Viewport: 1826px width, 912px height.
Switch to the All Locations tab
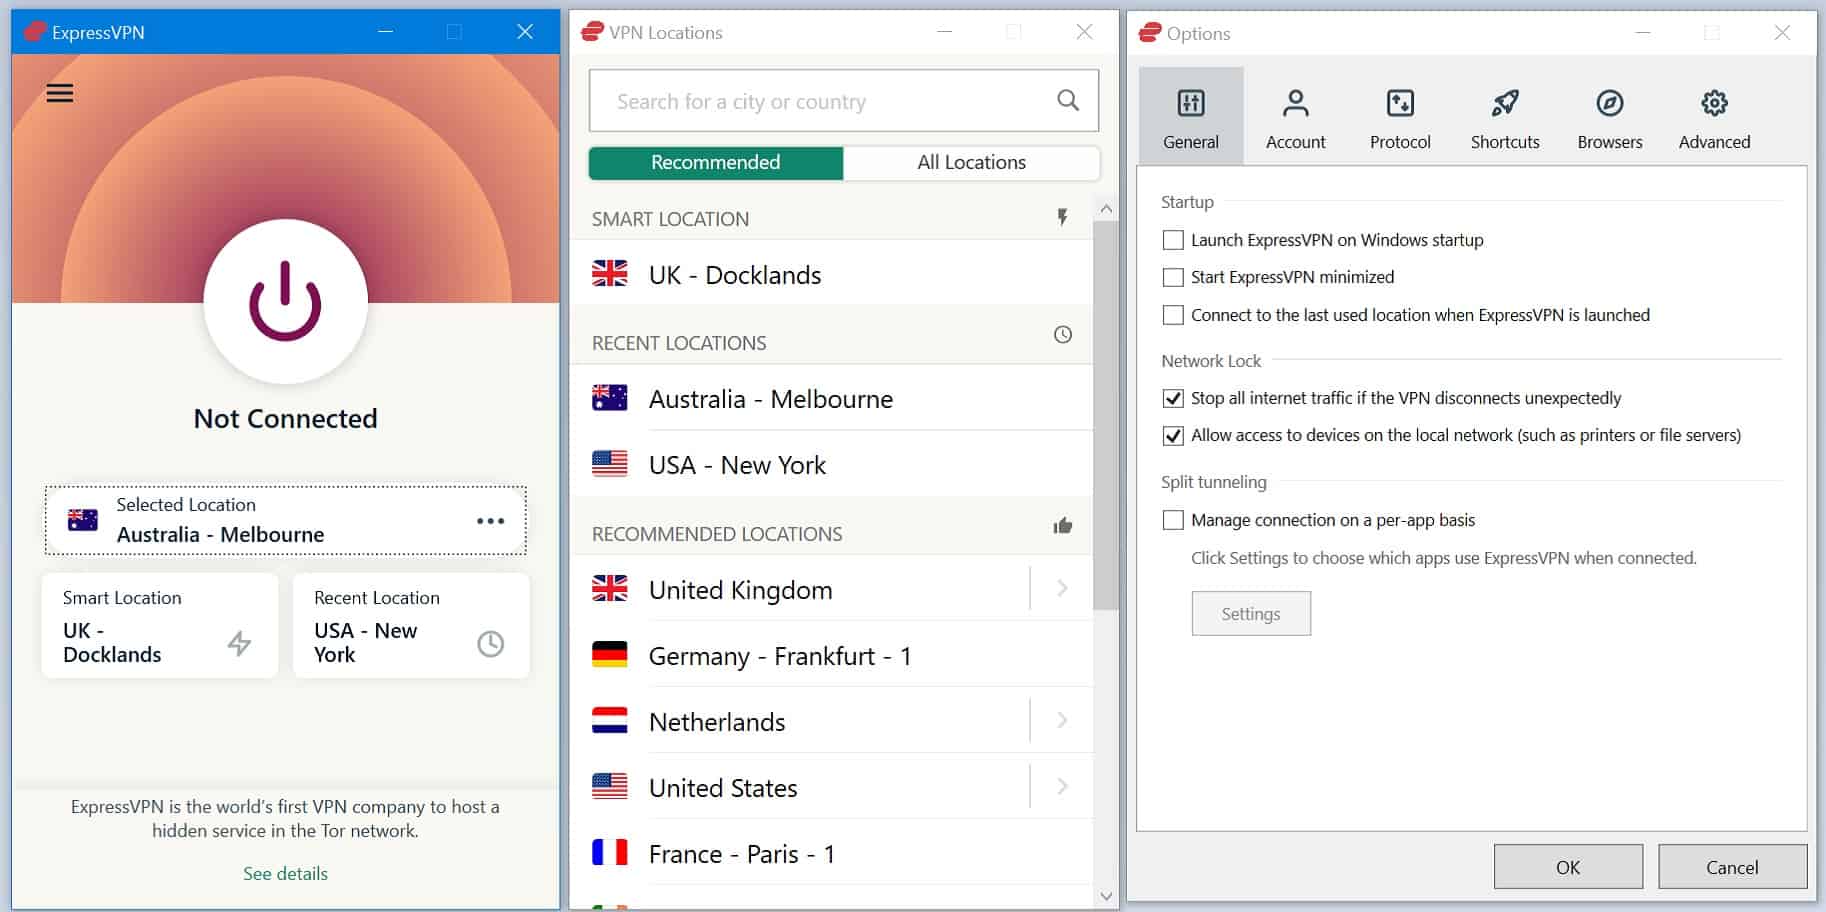[x=971, y=163]
